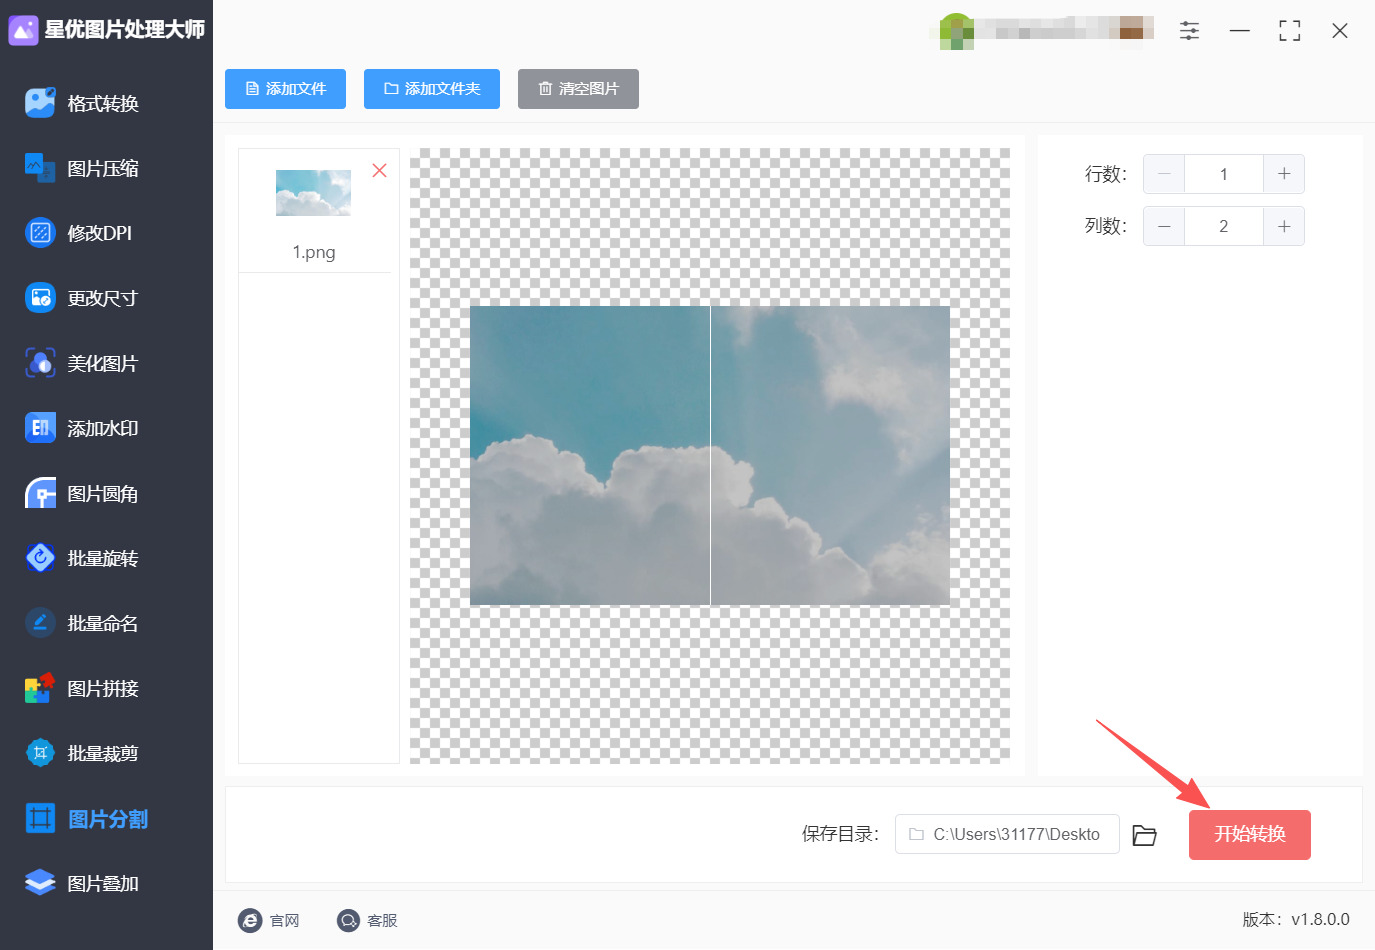The width and height of the screenshot is (1375, 950).
Task: Select the 图片圆角 label
Action: click(103, 494)
